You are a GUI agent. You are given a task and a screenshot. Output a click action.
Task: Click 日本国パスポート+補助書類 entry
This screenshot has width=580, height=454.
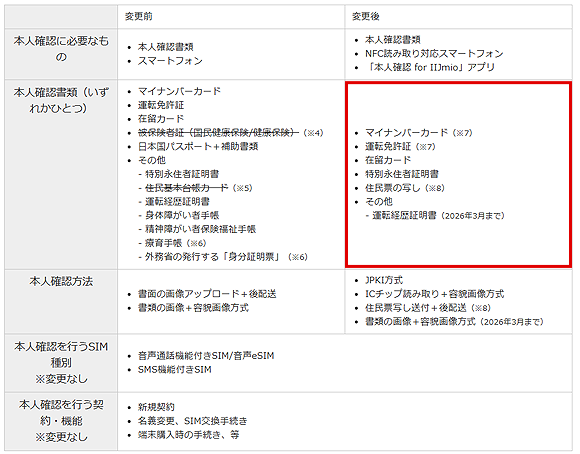coord(198,147)
